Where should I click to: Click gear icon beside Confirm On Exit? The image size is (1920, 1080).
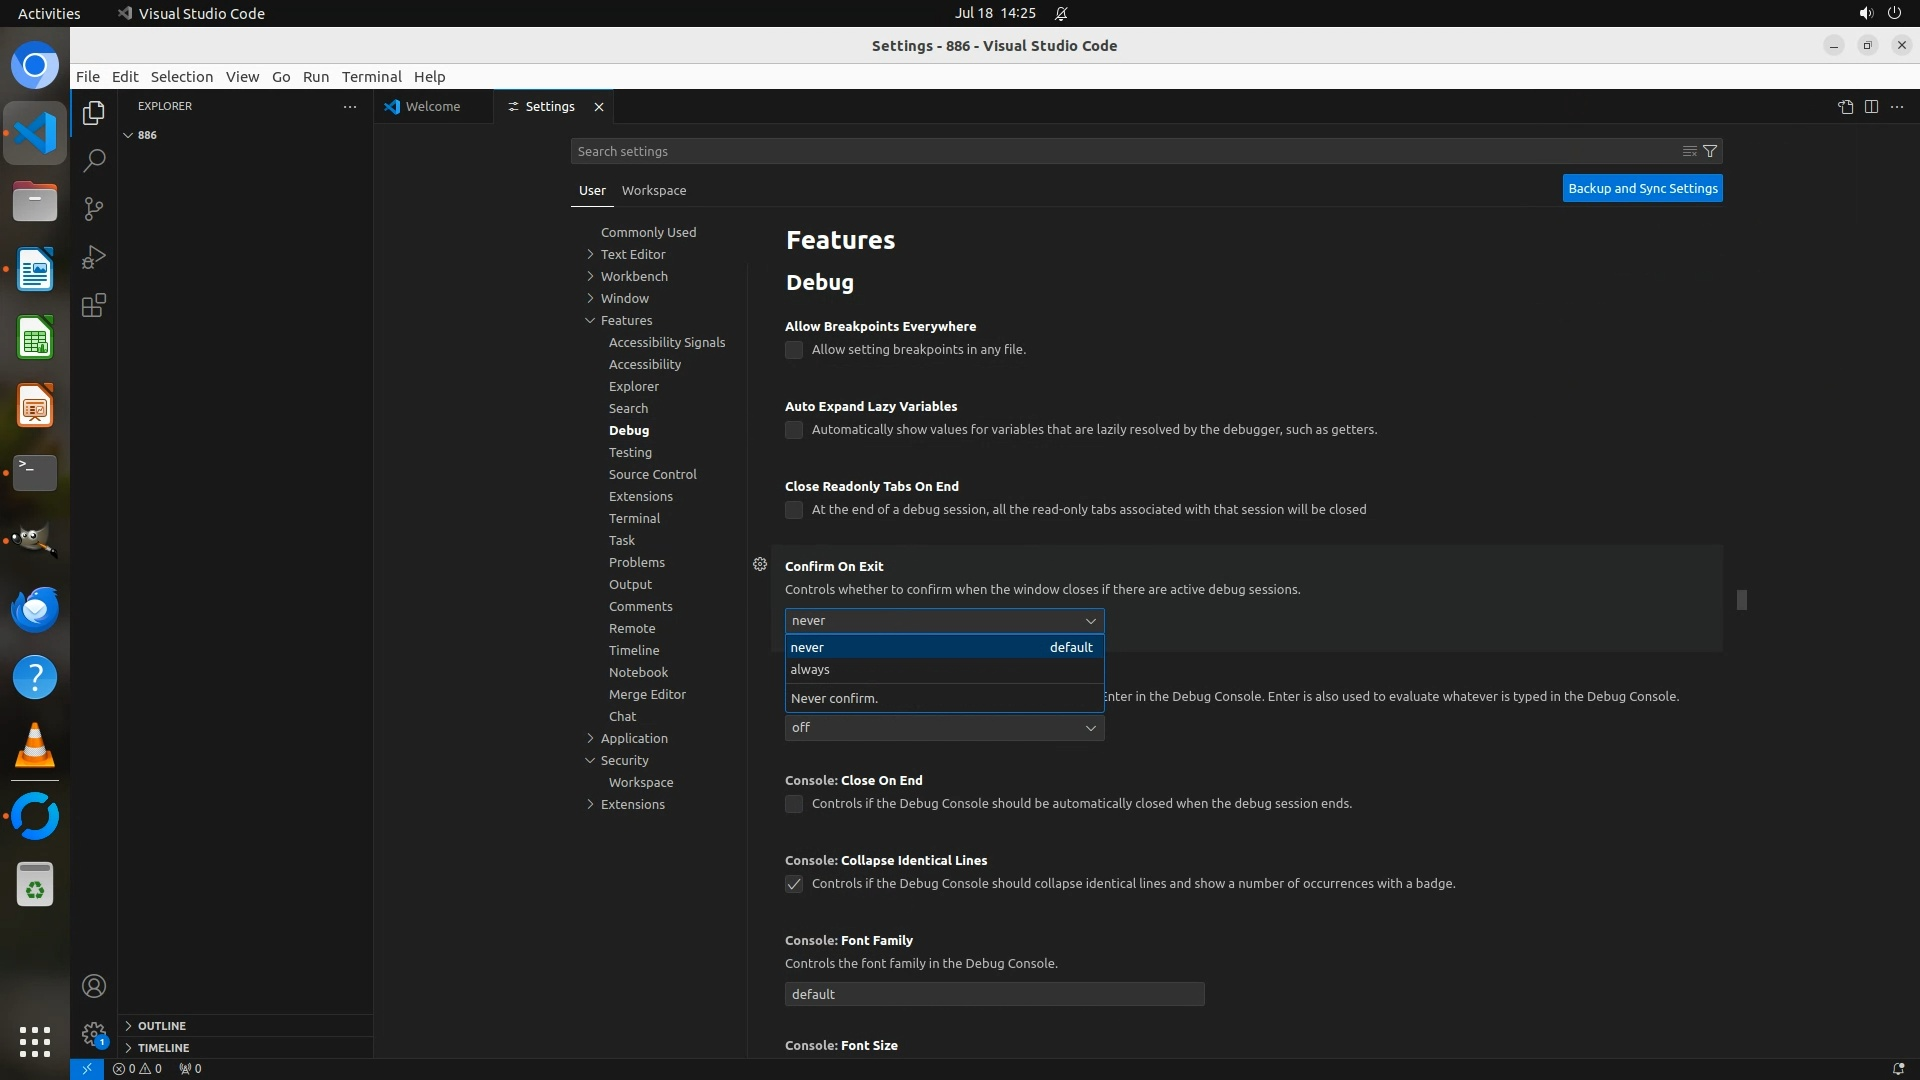[760, 565]
